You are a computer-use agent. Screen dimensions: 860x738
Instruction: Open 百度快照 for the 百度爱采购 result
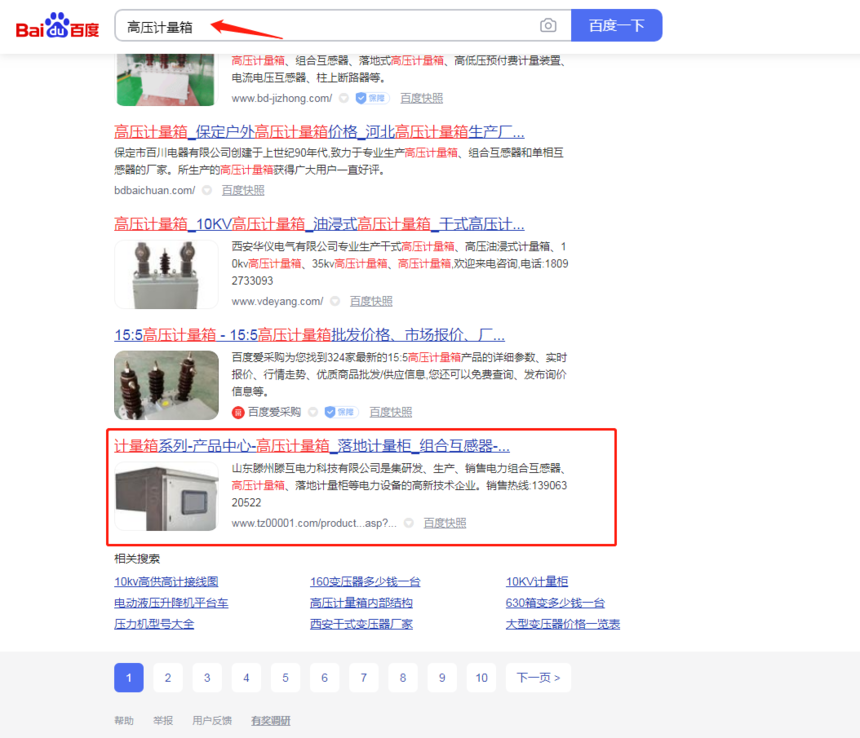coord(391,412)
